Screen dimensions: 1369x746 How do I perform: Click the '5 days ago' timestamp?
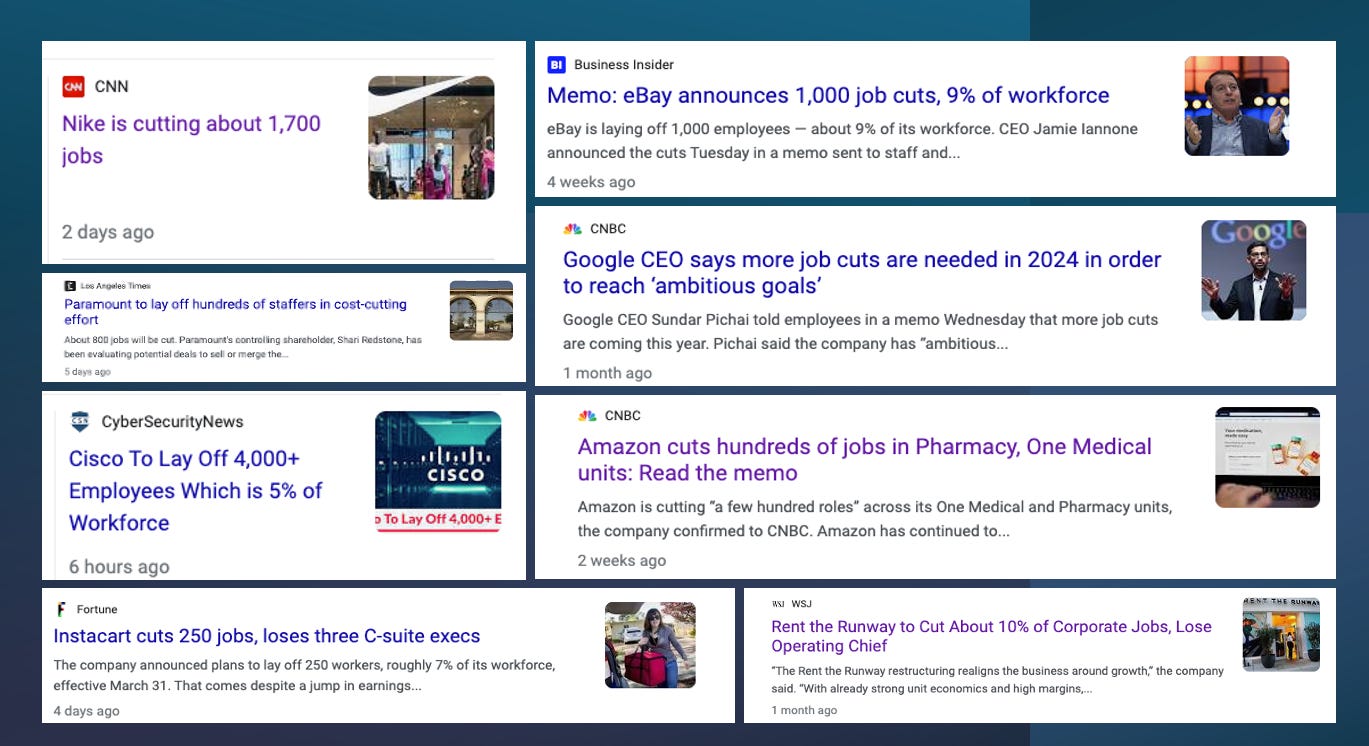pyautogui.click(x=88, y=372)
